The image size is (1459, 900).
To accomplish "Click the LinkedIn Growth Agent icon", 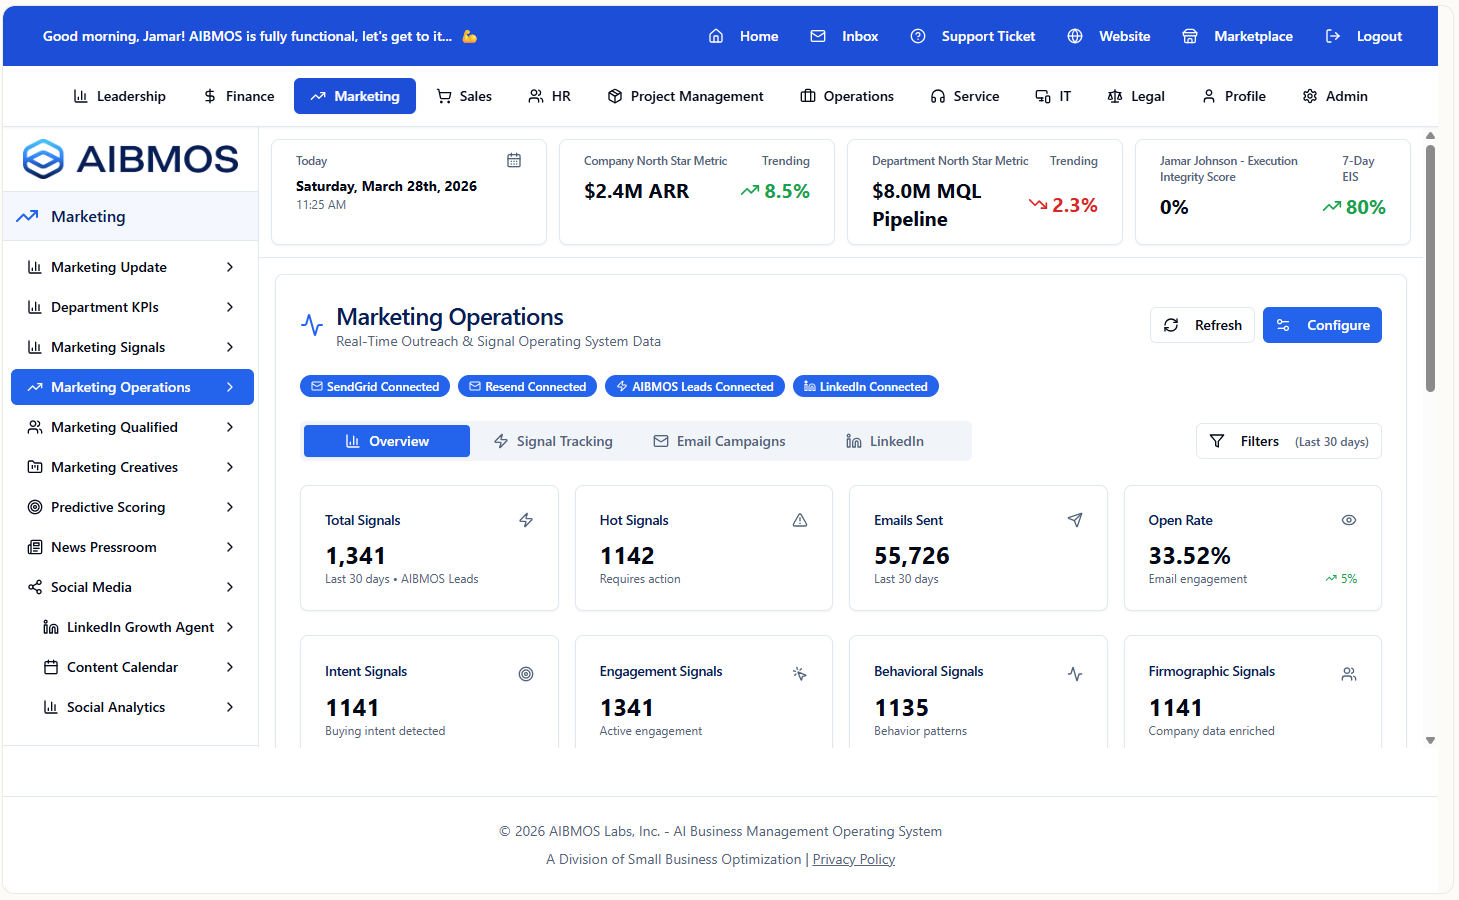I will click(x=51, y=627).
